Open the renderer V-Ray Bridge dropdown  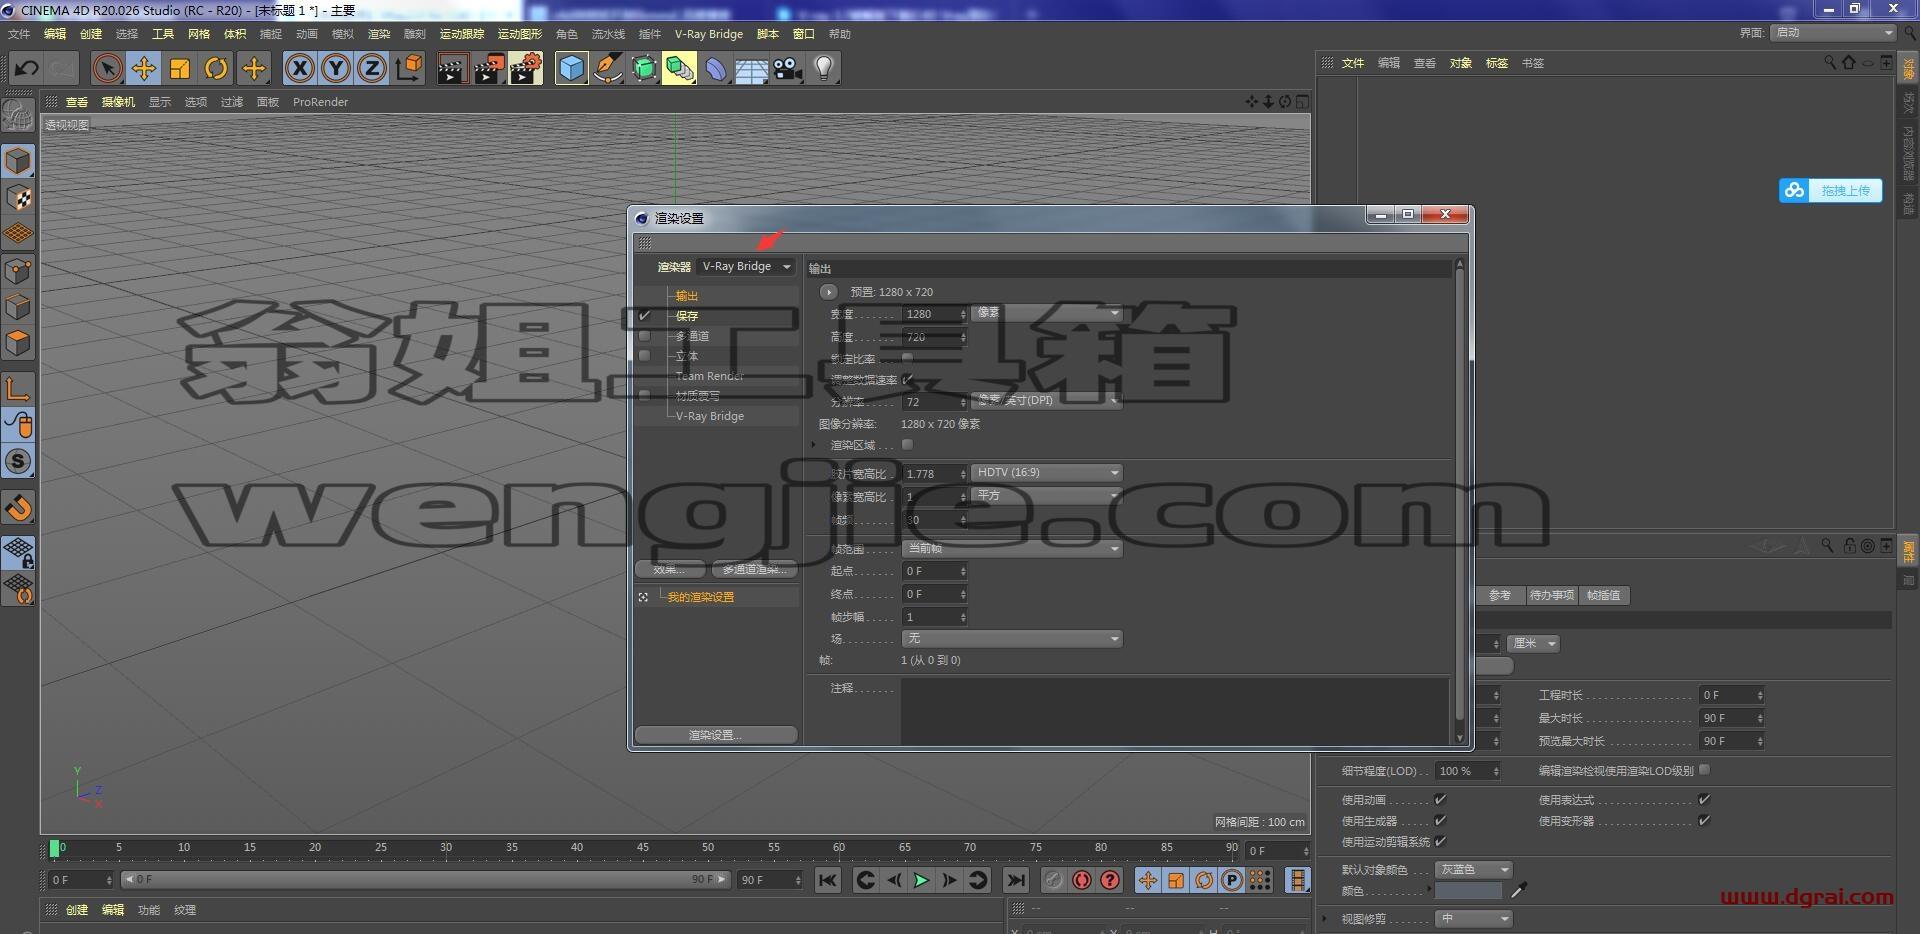(746, 266)
